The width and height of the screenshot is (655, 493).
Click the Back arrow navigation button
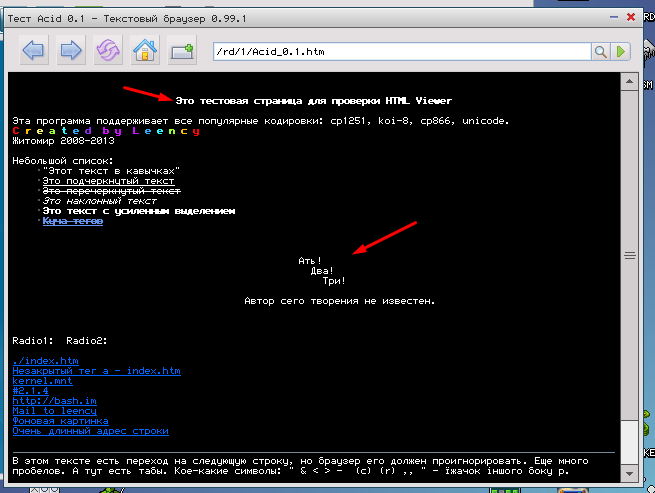coord(34,50)
